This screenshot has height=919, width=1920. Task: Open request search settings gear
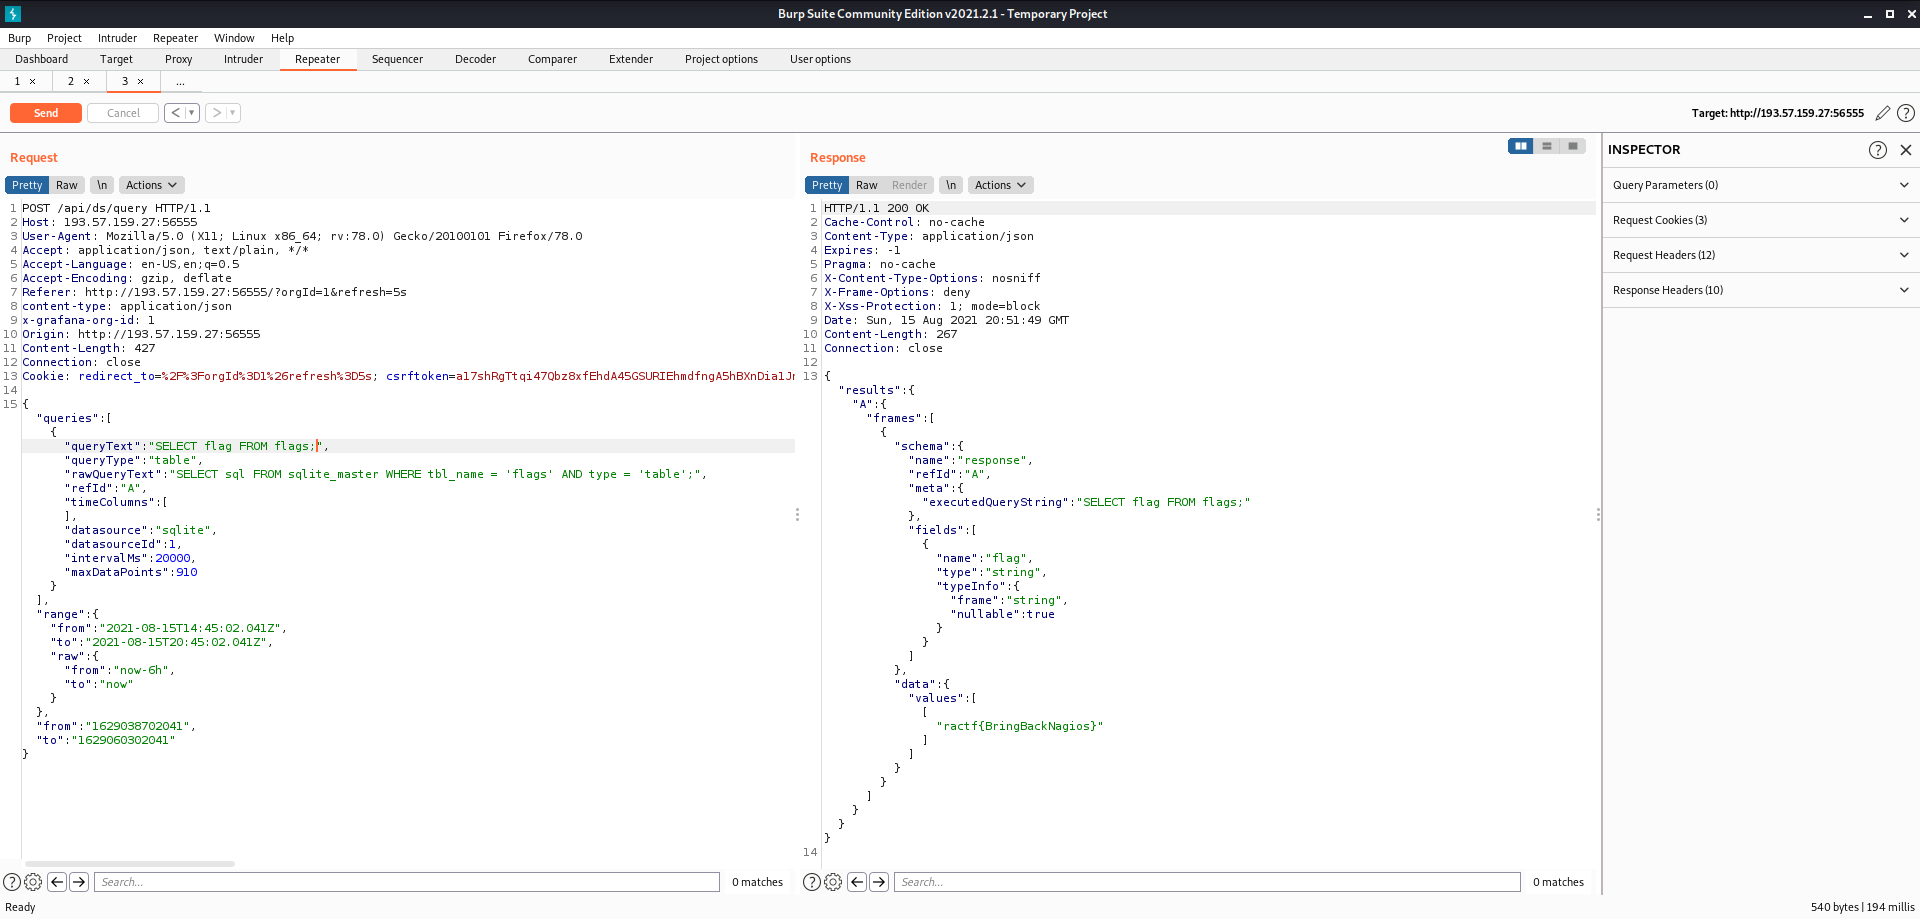pyautogui.click(x=33, y=882)
